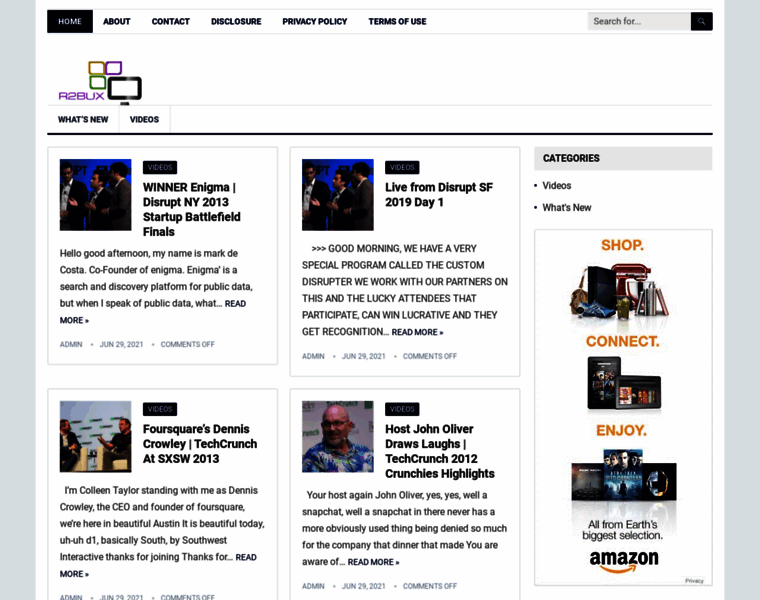Click 'JUN 29, 2021' date on John Oliver post
The image size is (760, 600).
(x=364, y=586)
